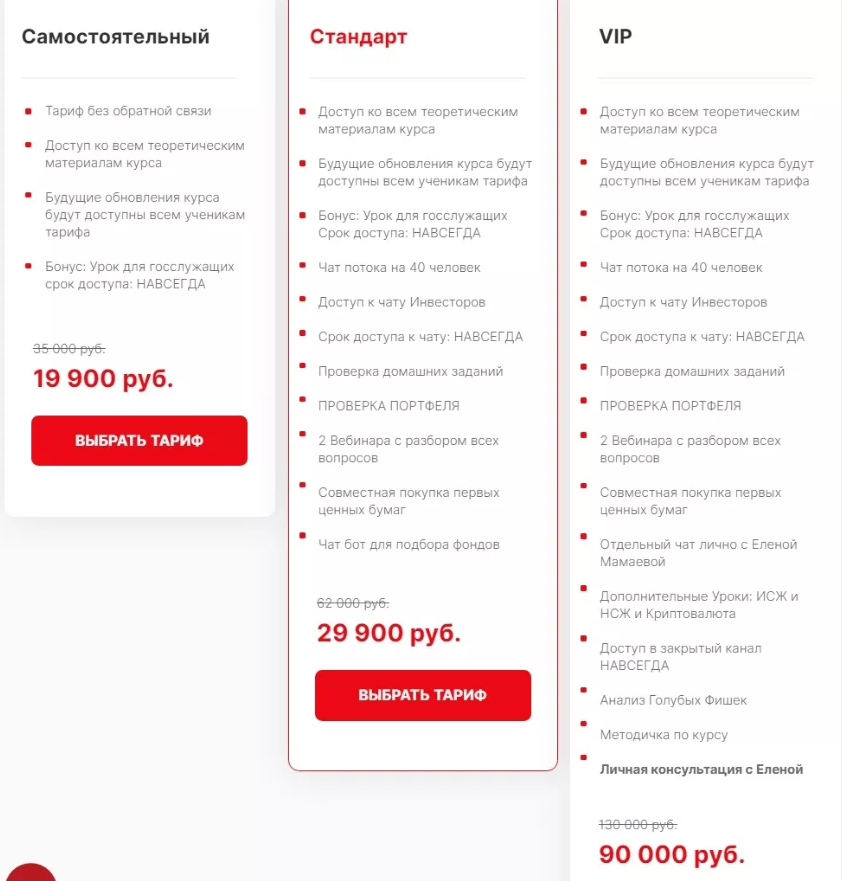Click the crossed-out 35 000 руб. price

click(69, 349)
